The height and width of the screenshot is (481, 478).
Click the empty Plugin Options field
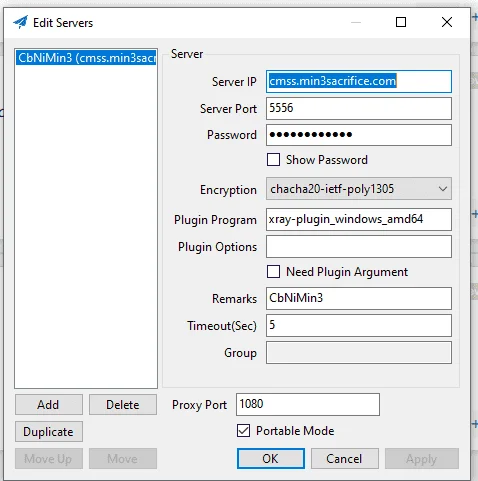coord(359,247)
